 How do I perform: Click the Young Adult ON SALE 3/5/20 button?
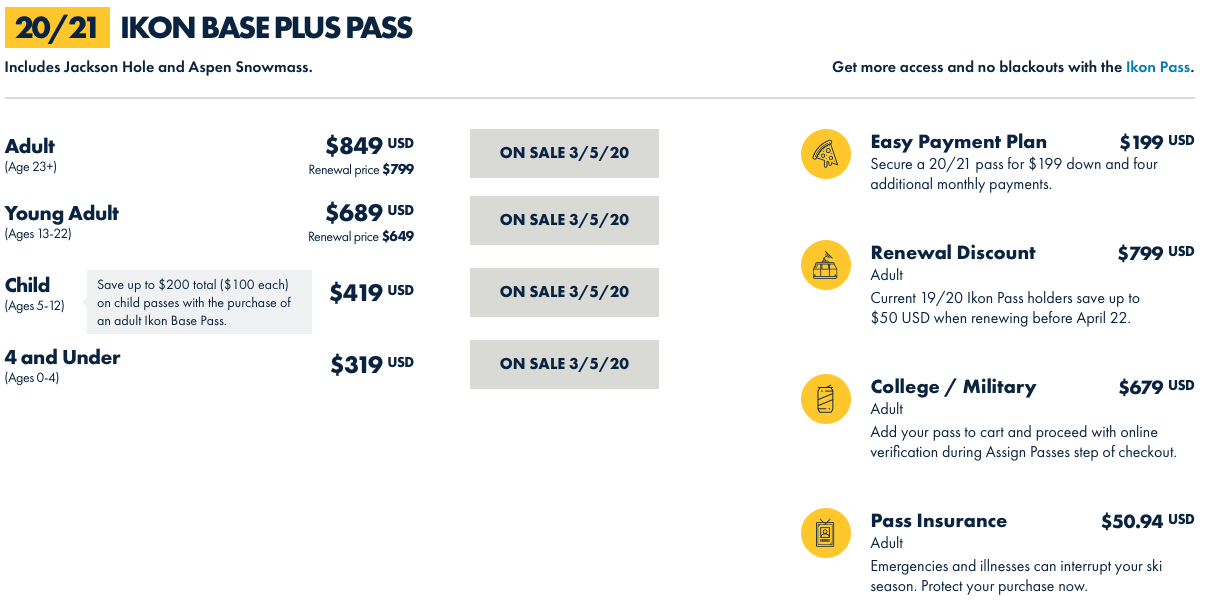(x=564, y=220)
